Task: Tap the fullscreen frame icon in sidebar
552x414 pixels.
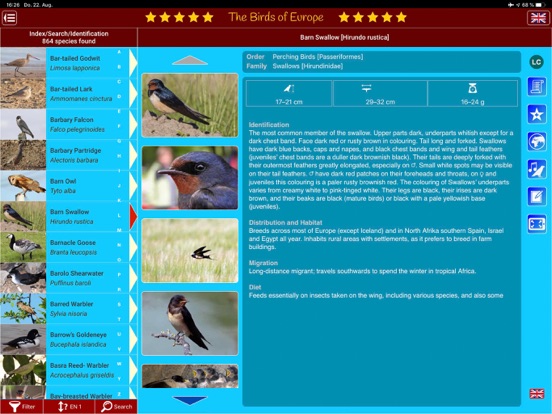Action: (x=537, y=224)
